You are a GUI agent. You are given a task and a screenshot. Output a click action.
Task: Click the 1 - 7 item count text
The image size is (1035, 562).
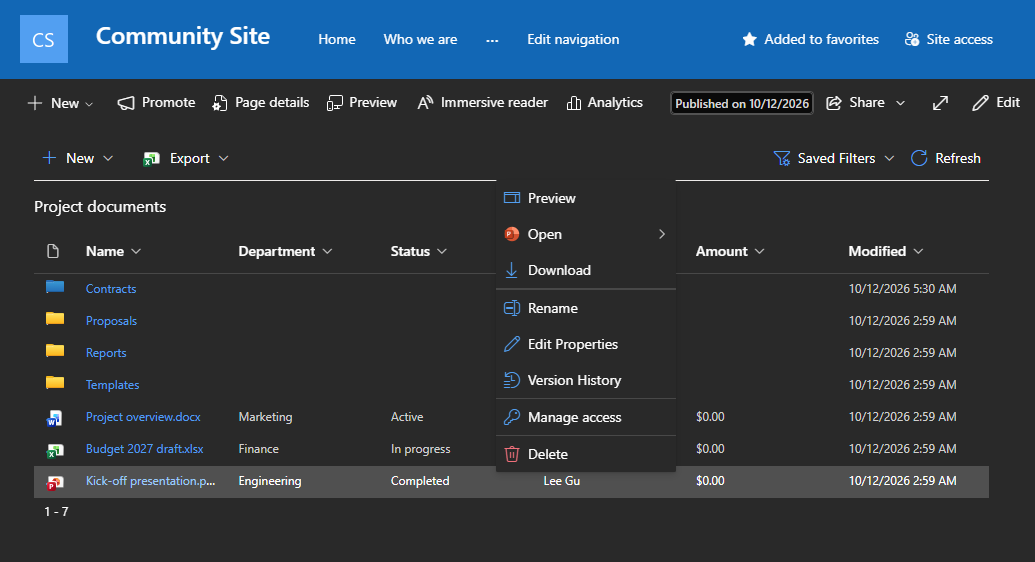tap(56, 512)
